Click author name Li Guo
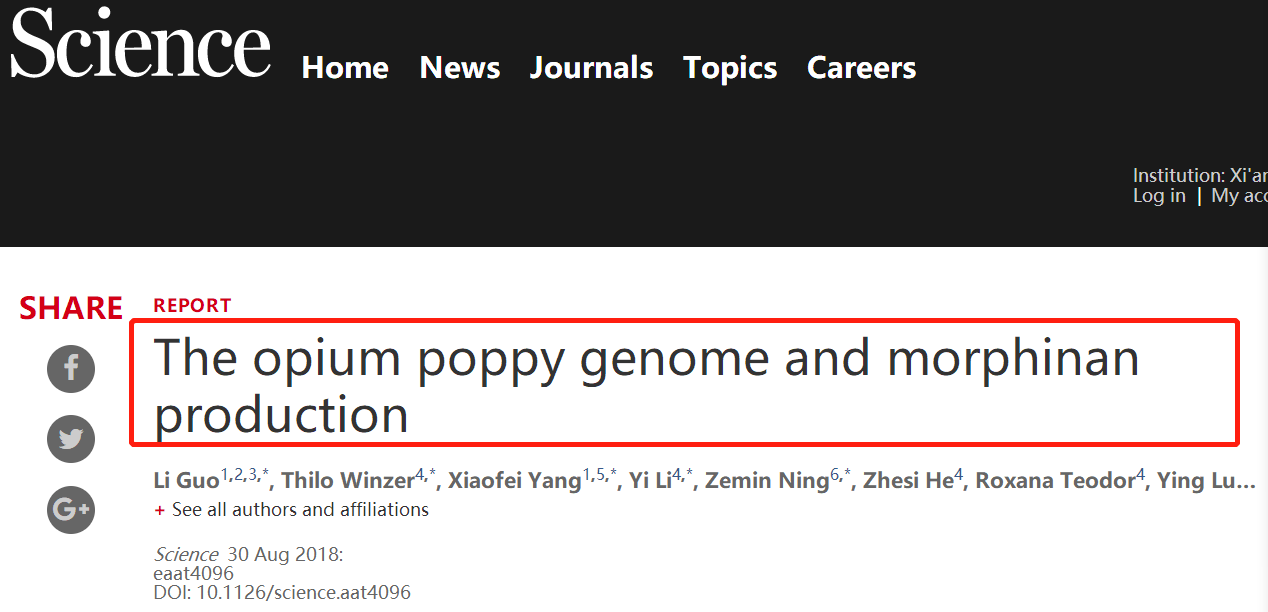Viewport: 1268px width, 612px height. 186,481
